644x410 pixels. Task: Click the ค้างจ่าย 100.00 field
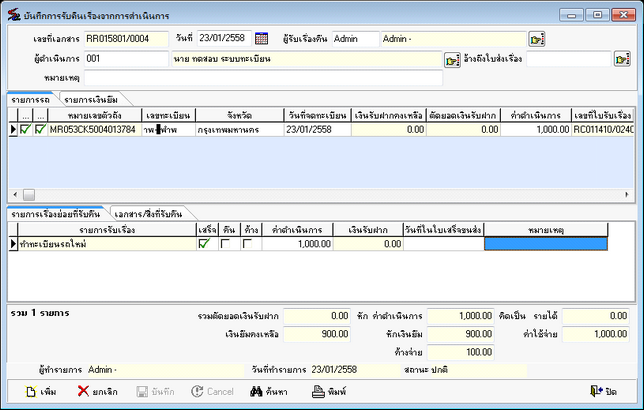460,352
